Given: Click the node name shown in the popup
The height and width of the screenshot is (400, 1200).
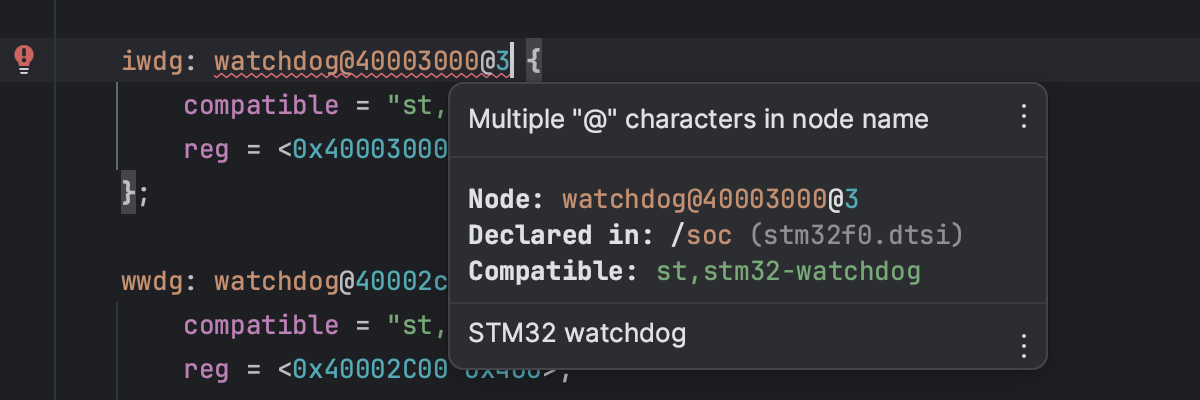Looking at the screenshot, I should (708, 199).
